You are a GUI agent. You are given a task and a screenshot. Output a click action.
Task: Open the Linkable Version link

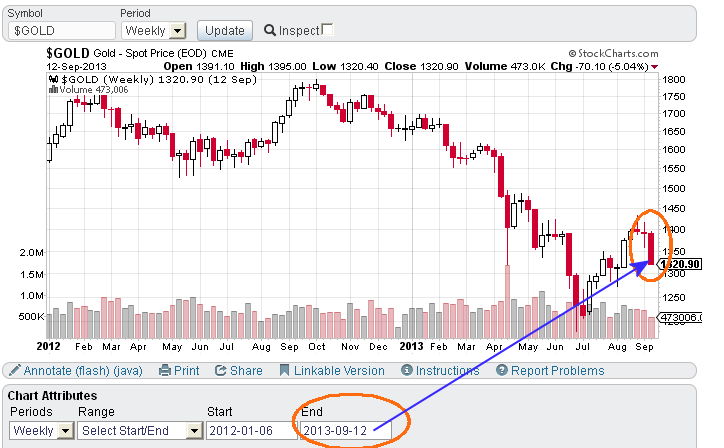[x=339, y=371]
